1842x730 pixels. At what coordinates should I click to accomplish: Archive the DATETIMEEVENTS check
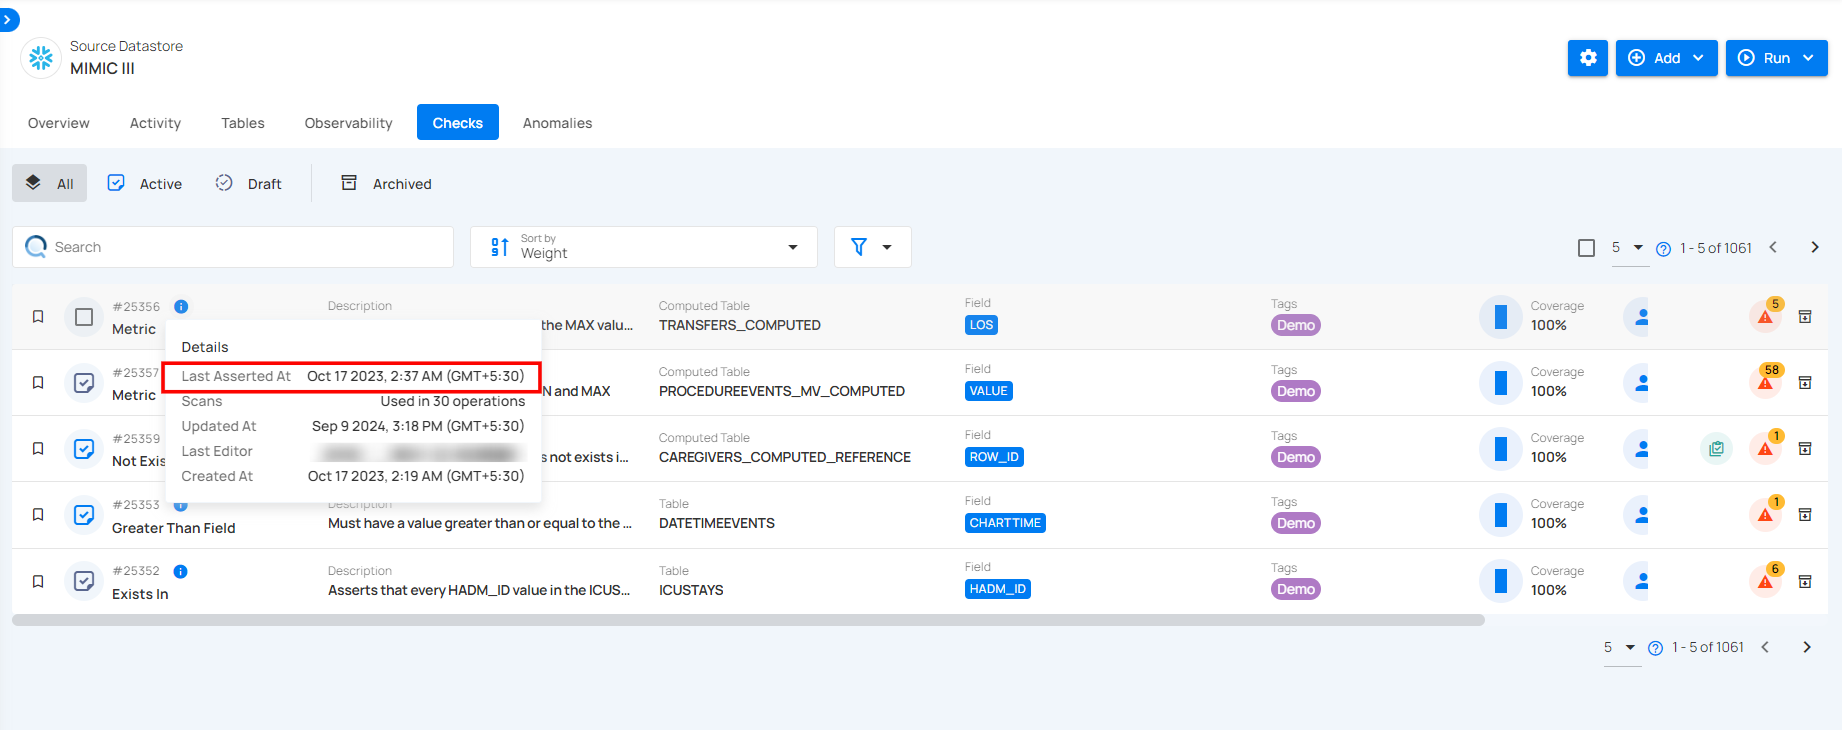point(1805,515)
